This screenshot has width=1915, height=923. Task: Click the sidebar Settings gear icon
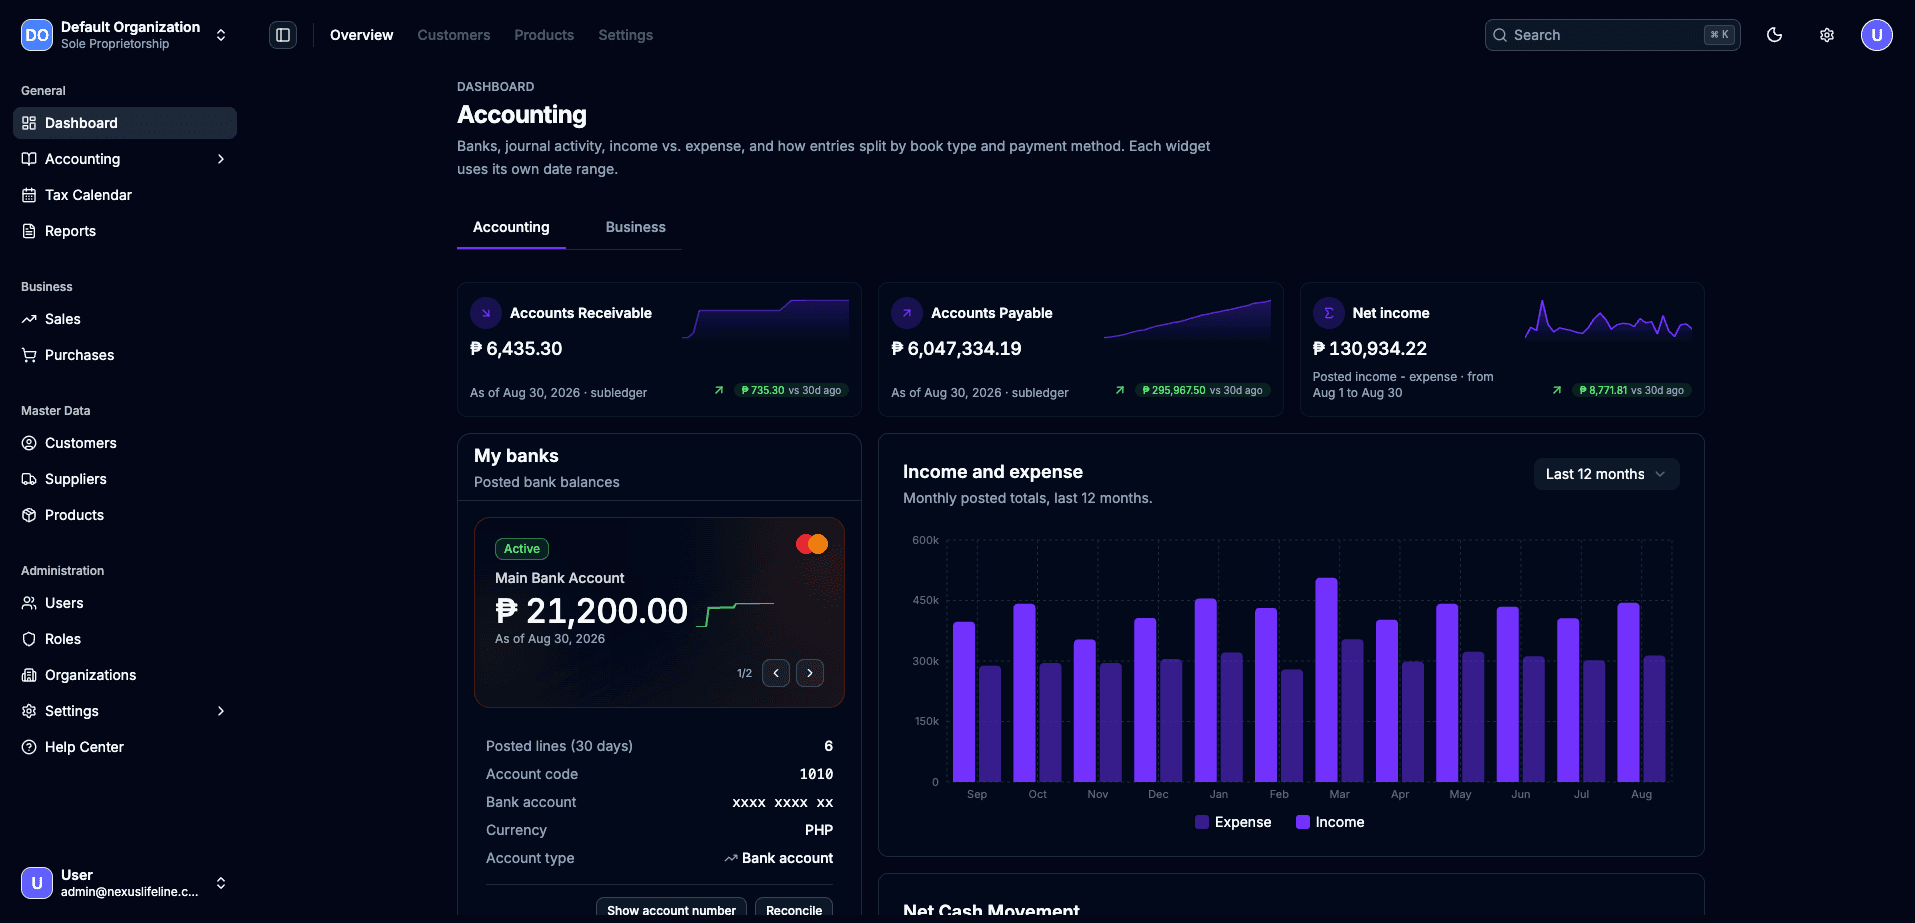[x=29, y=711]
